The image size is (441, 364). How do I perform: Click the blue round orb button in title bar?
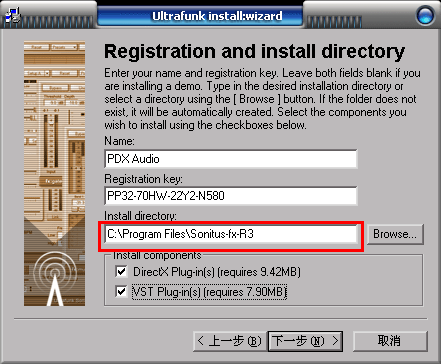(x=425, y=16)
